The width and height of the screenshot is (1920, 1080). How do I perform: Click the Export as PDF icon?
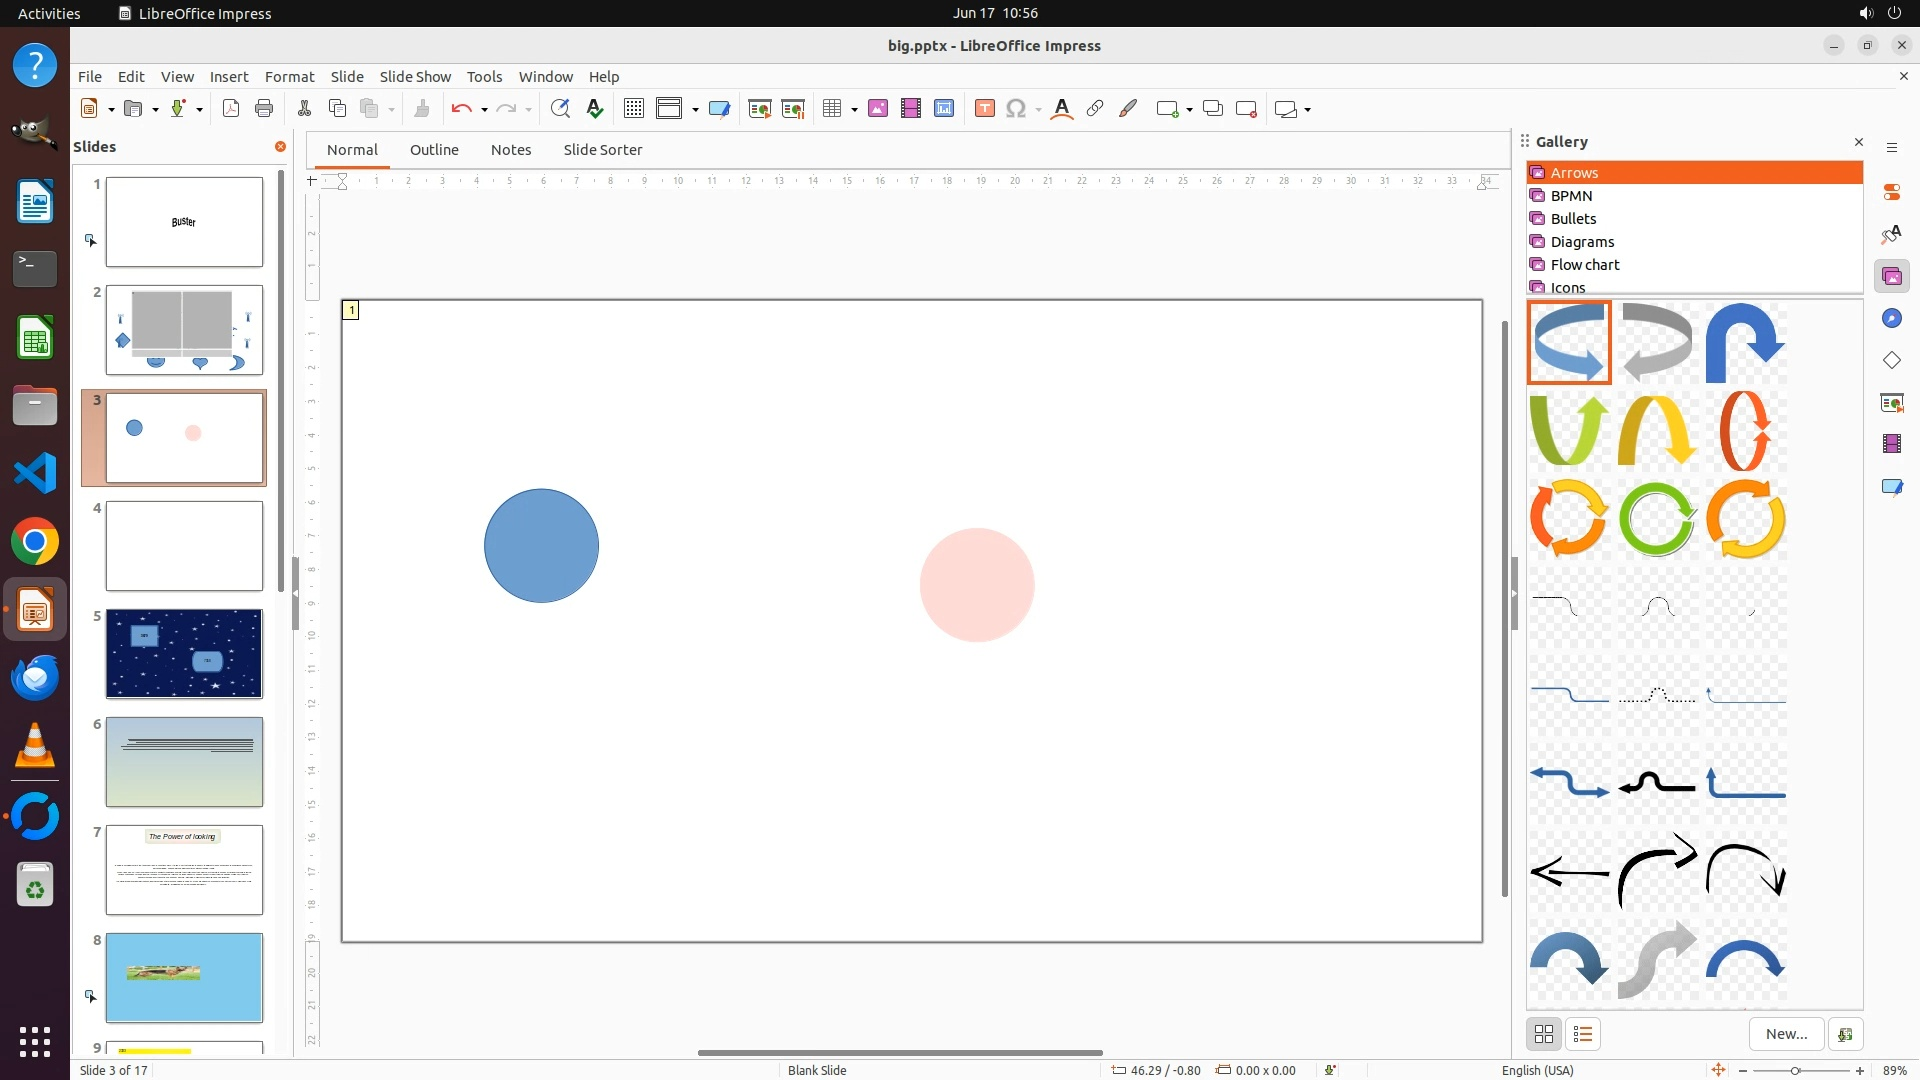(231, 109)
